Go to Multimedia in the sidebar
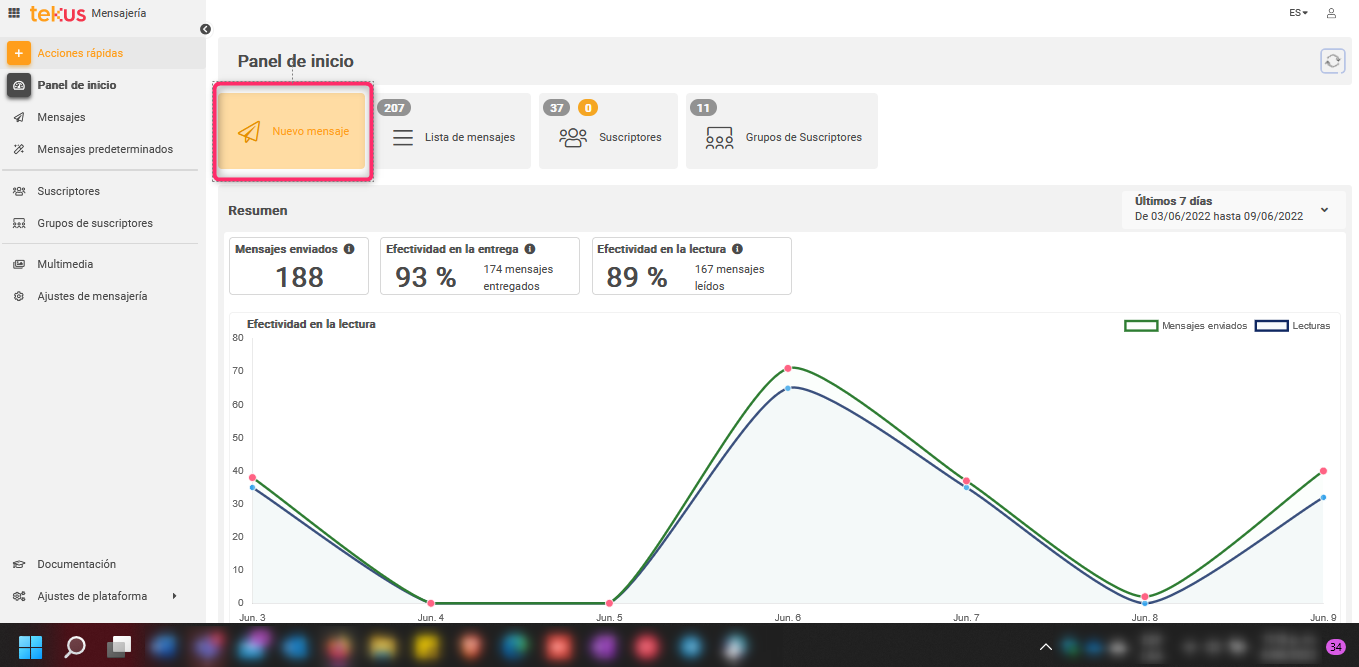This screenshot has width=1359, height=667. tap(65, 264)
